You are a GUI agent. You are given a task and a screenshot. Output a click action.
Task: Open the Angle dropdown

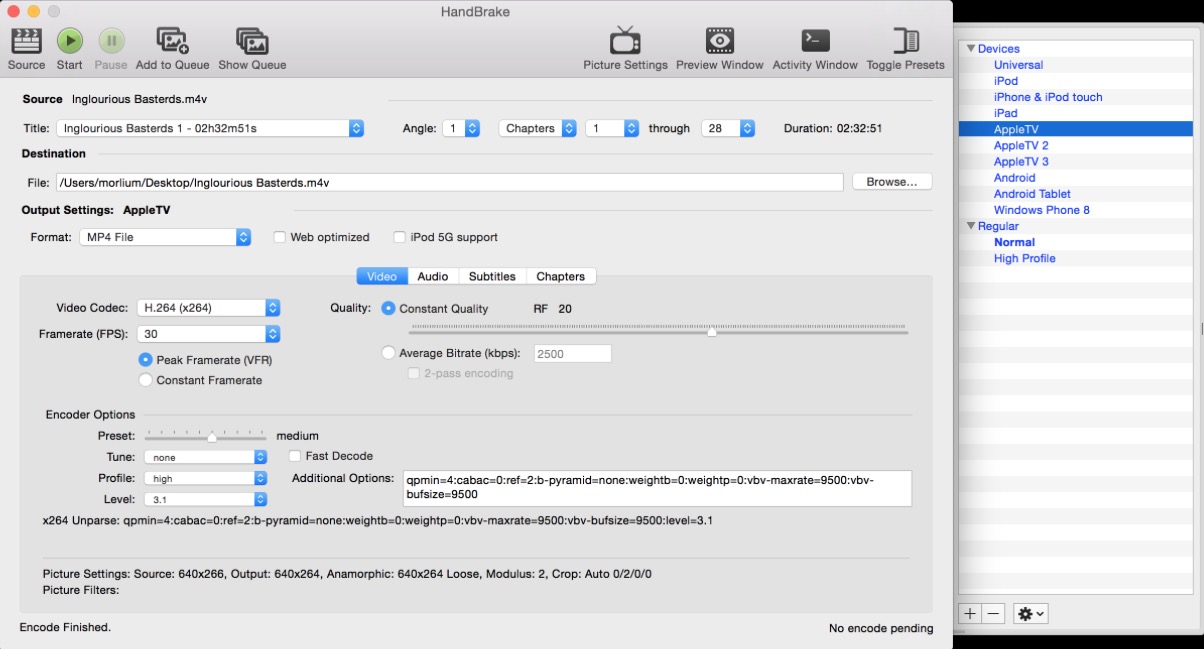coord(461,128)
